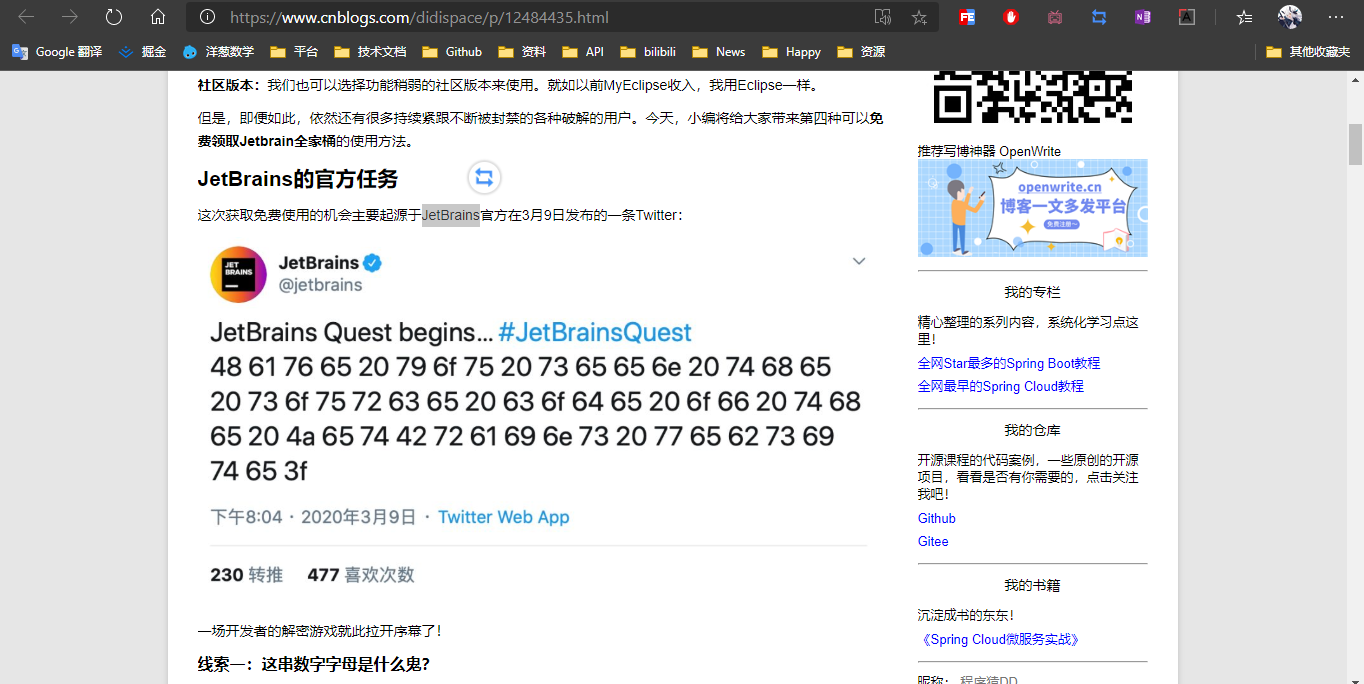1364x684 pixels.
Task: Click the 230 转推 count
Action: [246, 575]
